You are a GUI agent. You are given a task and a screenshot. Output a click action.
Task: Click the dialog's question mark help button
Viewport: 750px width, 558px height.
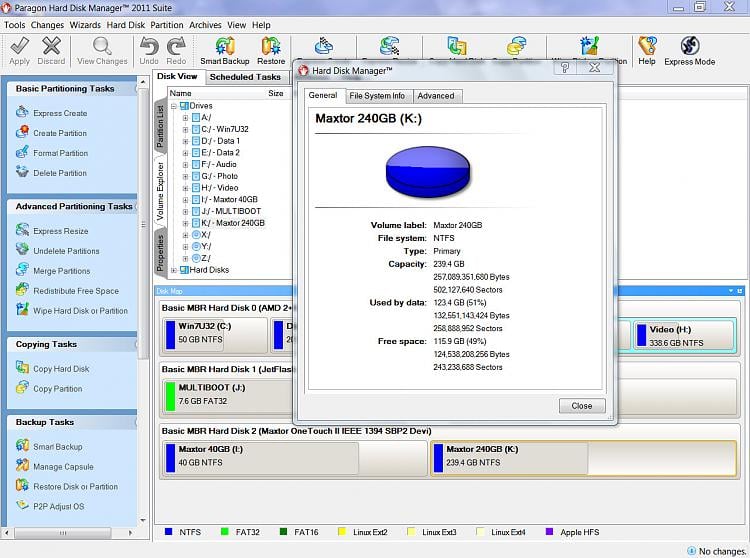click(565, 67)
